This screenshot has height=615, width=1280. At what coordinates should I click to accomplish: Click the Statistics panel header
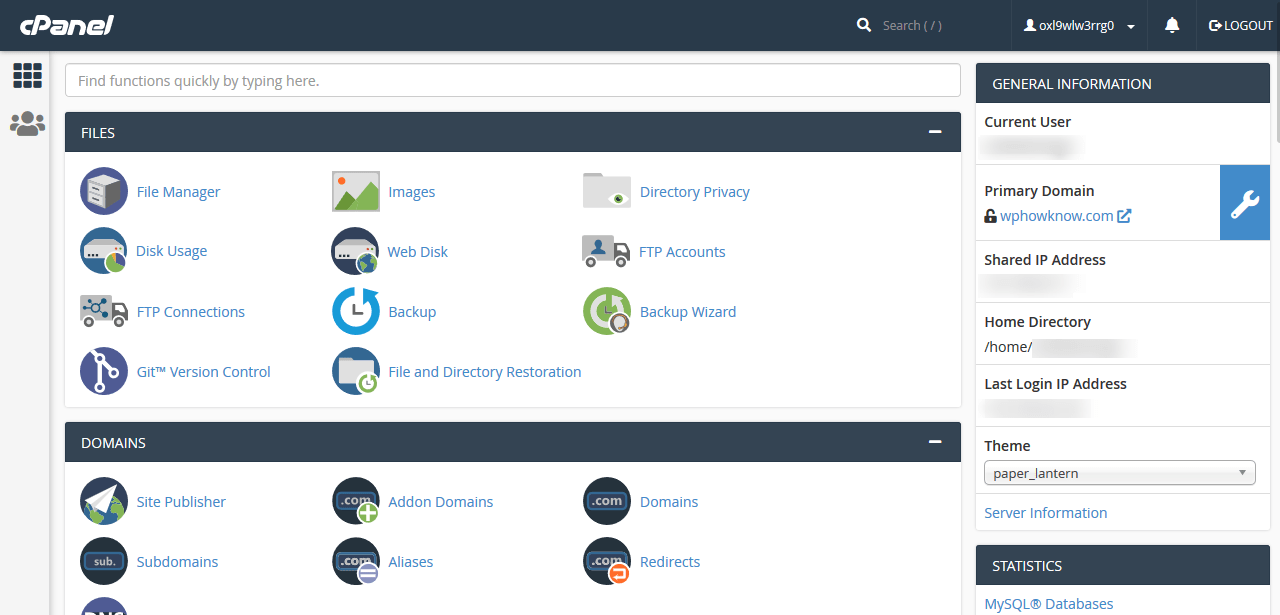(1123, 566)
